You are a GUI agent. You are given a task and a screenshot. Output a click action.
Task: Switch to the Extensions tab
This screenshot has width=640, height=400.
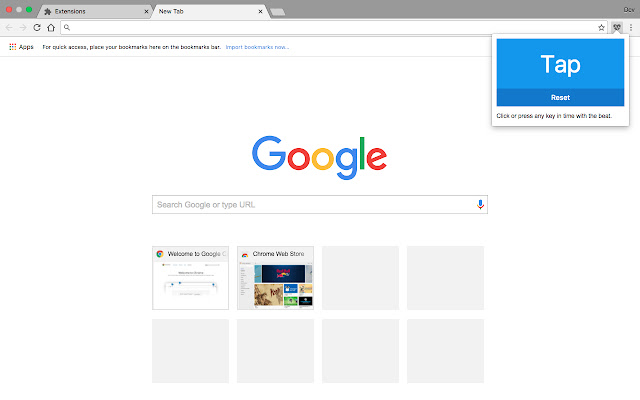[x=95, y=11]
